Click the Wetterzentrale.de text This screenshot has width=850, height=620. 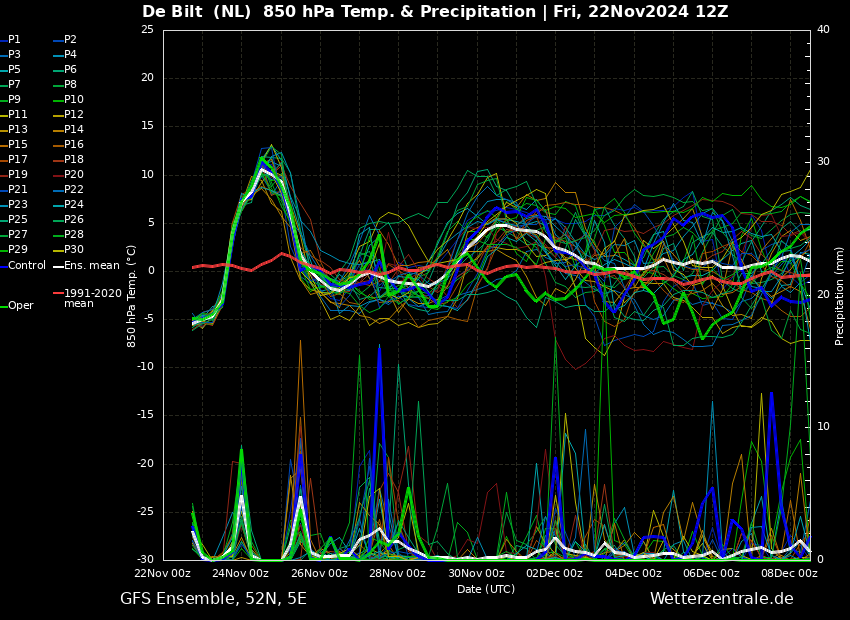pyautogui.click(x=722, y=599)
